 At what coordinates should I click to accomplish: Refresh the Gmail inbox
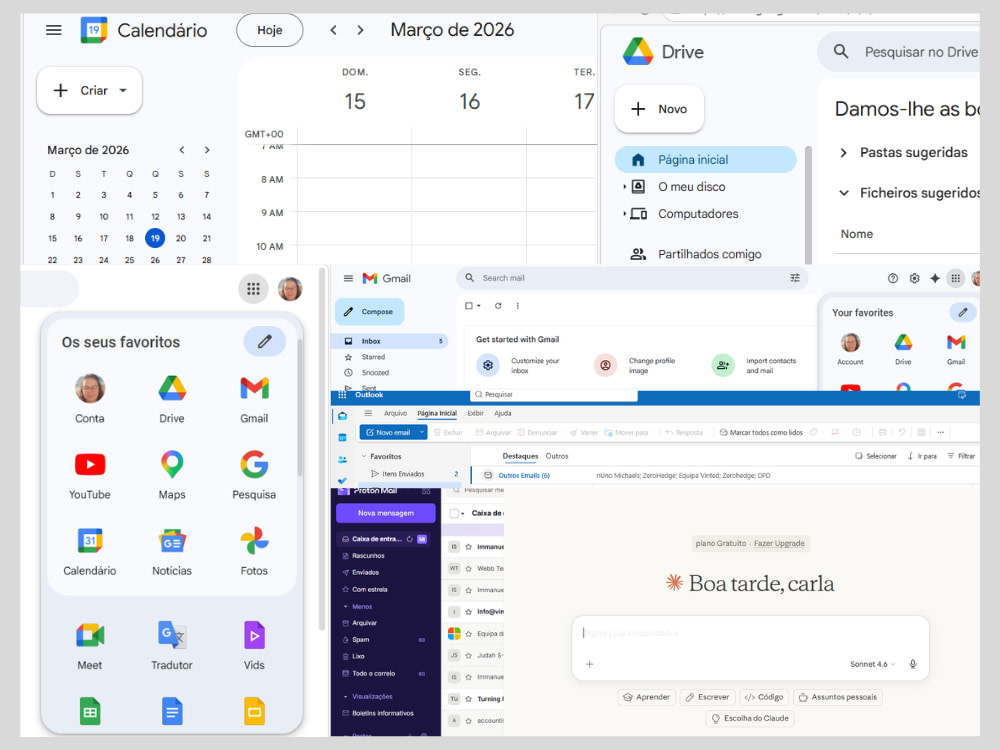click(x=498, y=305)
